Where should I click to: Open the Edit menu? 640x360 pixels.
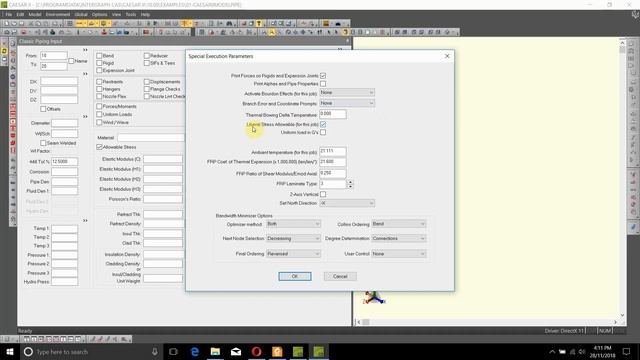click(x=20, y=14)
